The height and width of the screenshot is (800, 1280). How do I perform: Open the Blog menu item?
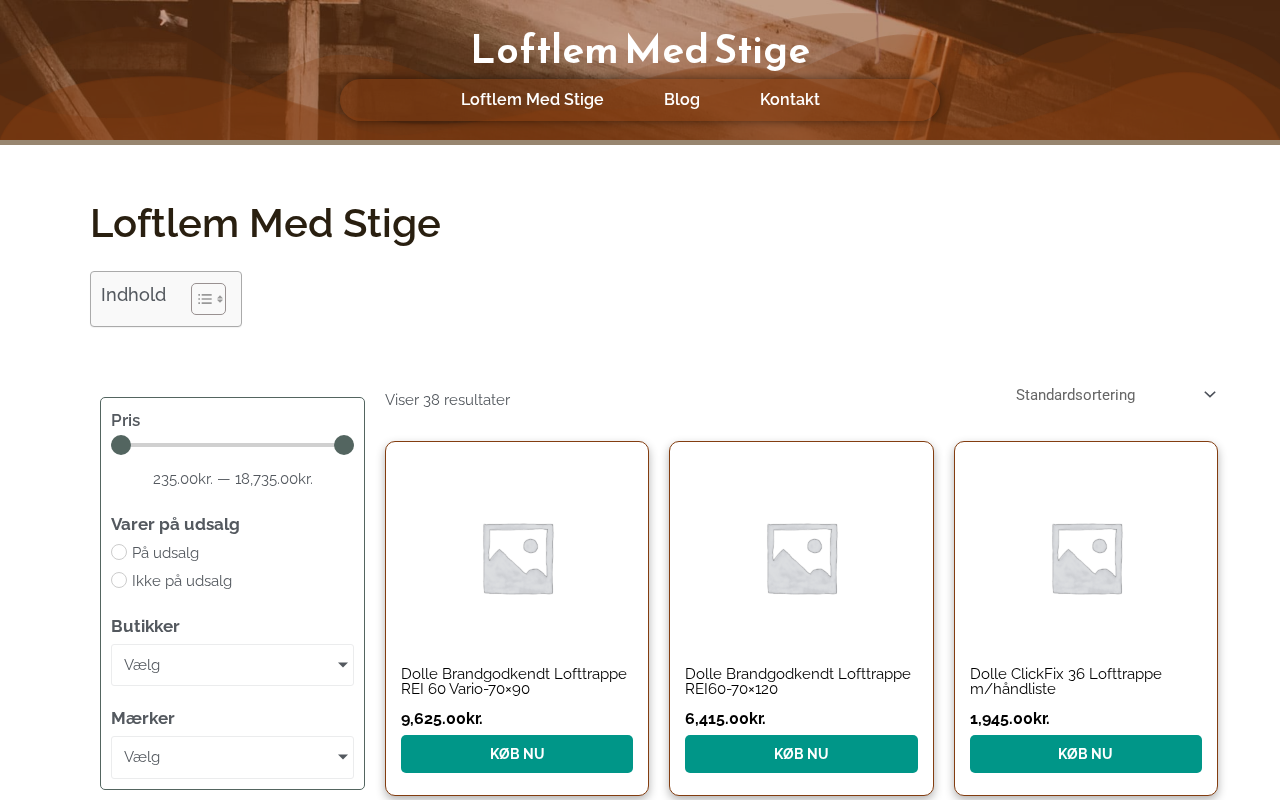pyautogui.click(x=682, y=100)
